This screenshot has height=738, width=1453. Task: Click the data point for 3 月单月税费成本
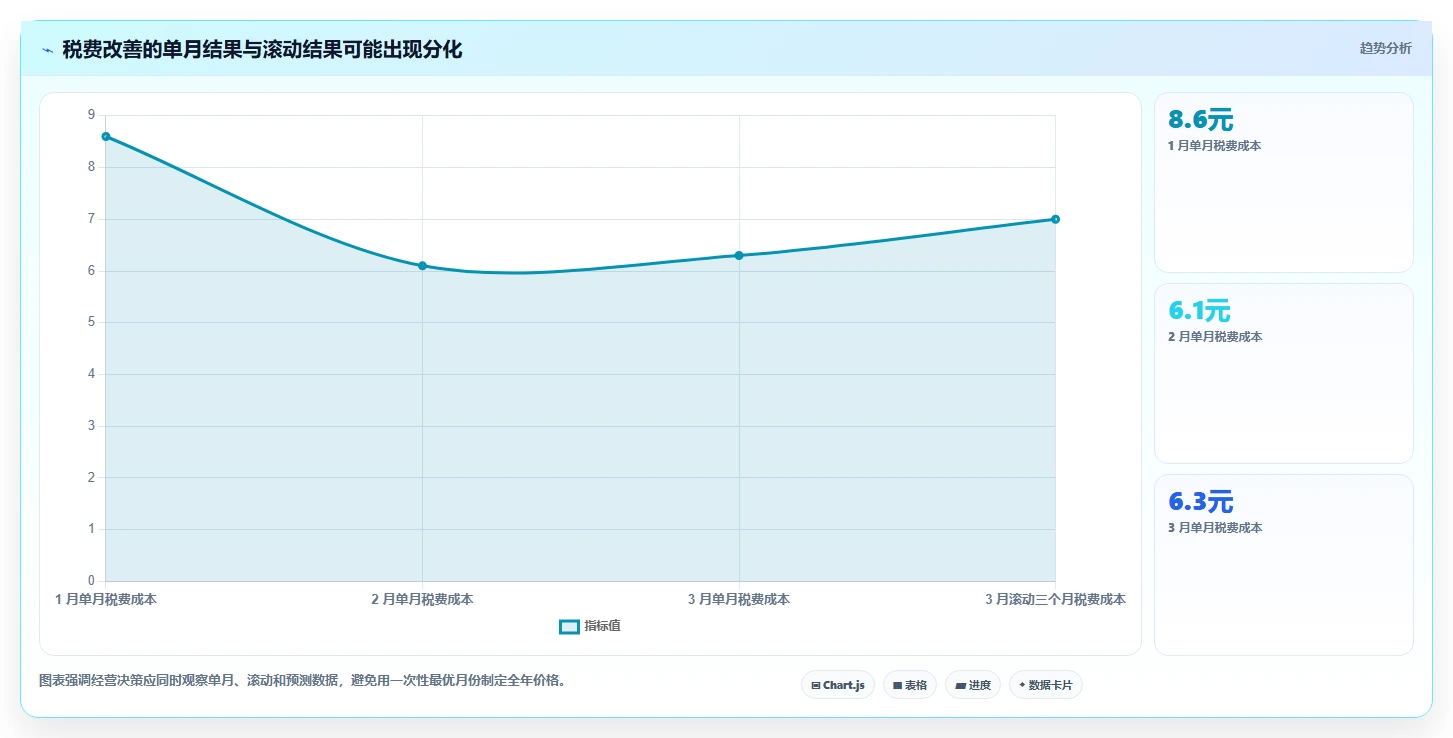739,255
